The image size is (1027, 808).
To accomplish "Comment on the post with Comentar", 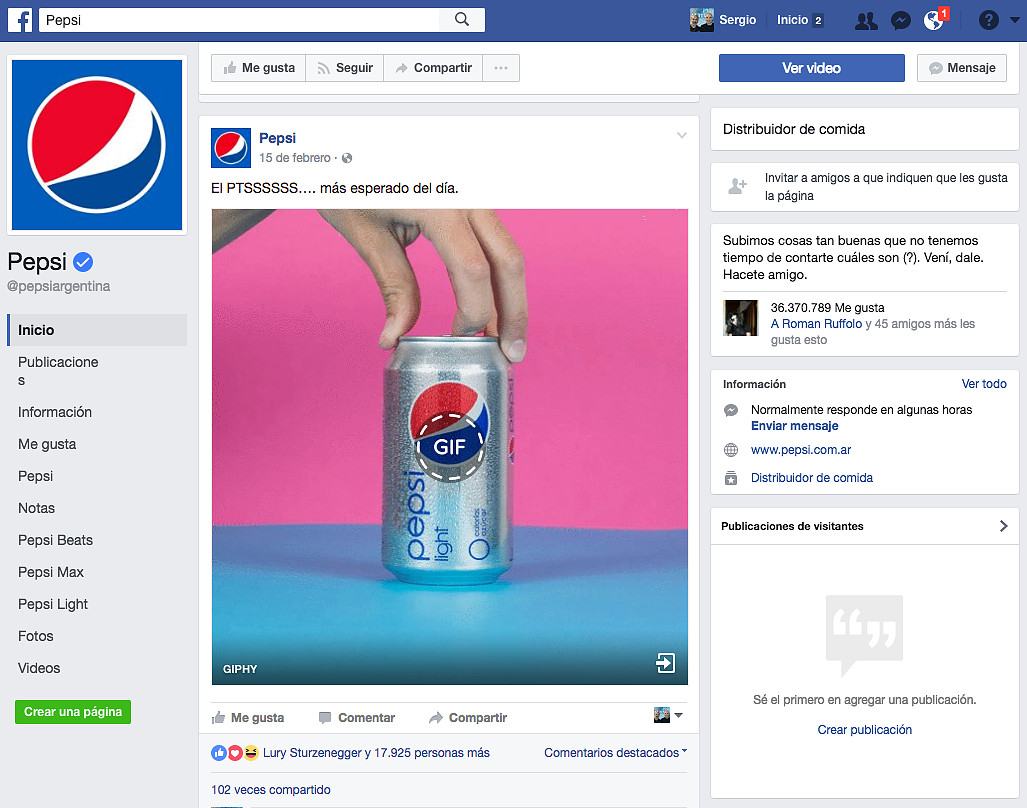I will (x=357, y=718).
